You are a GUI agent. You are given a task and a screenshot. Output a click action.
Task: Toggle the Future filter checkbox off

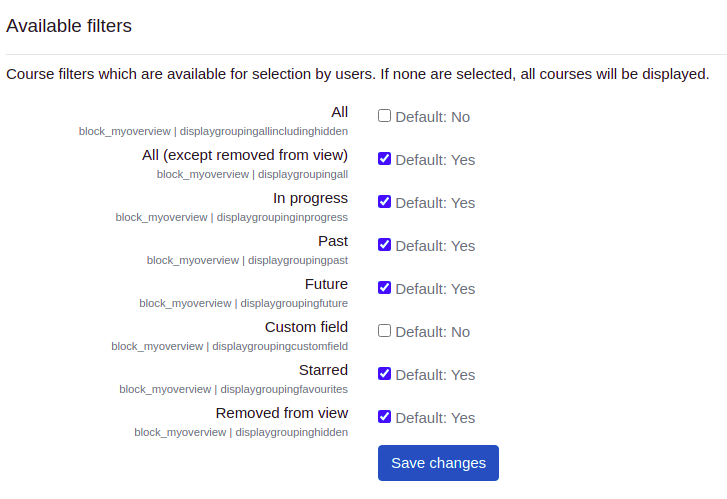coord(384,288)
